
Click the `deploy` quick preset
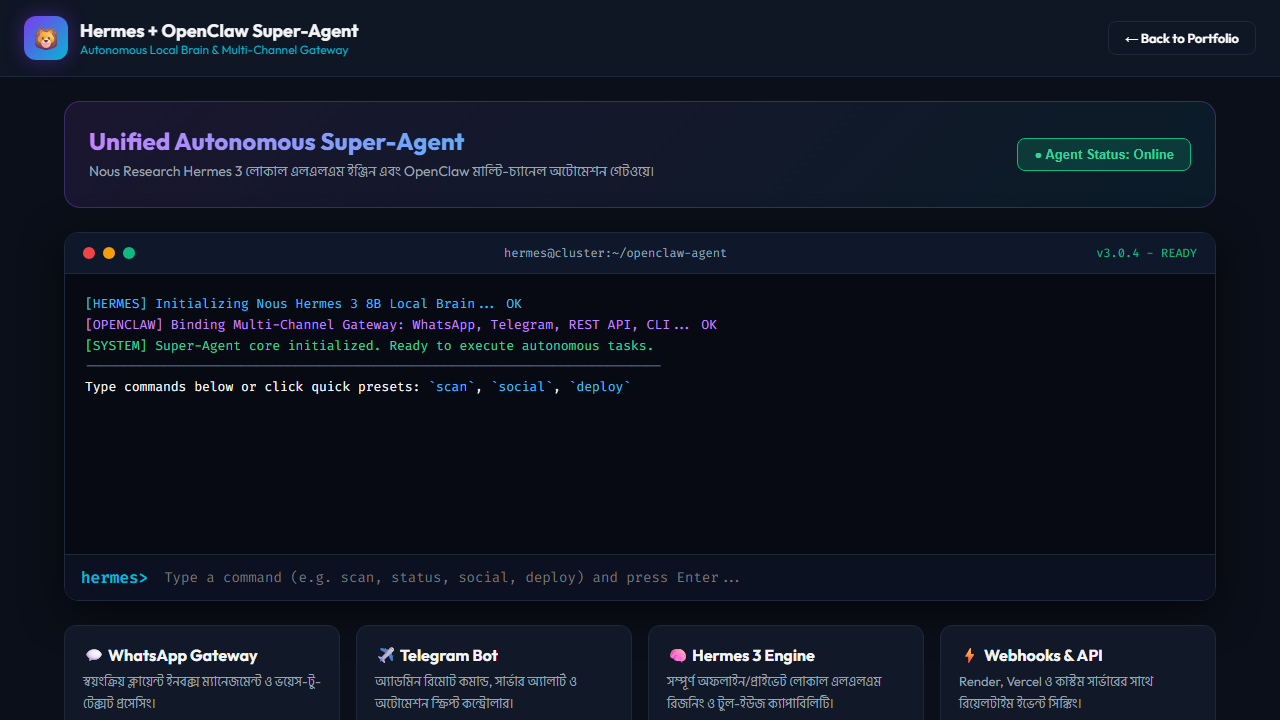click(x=600, y=387)
